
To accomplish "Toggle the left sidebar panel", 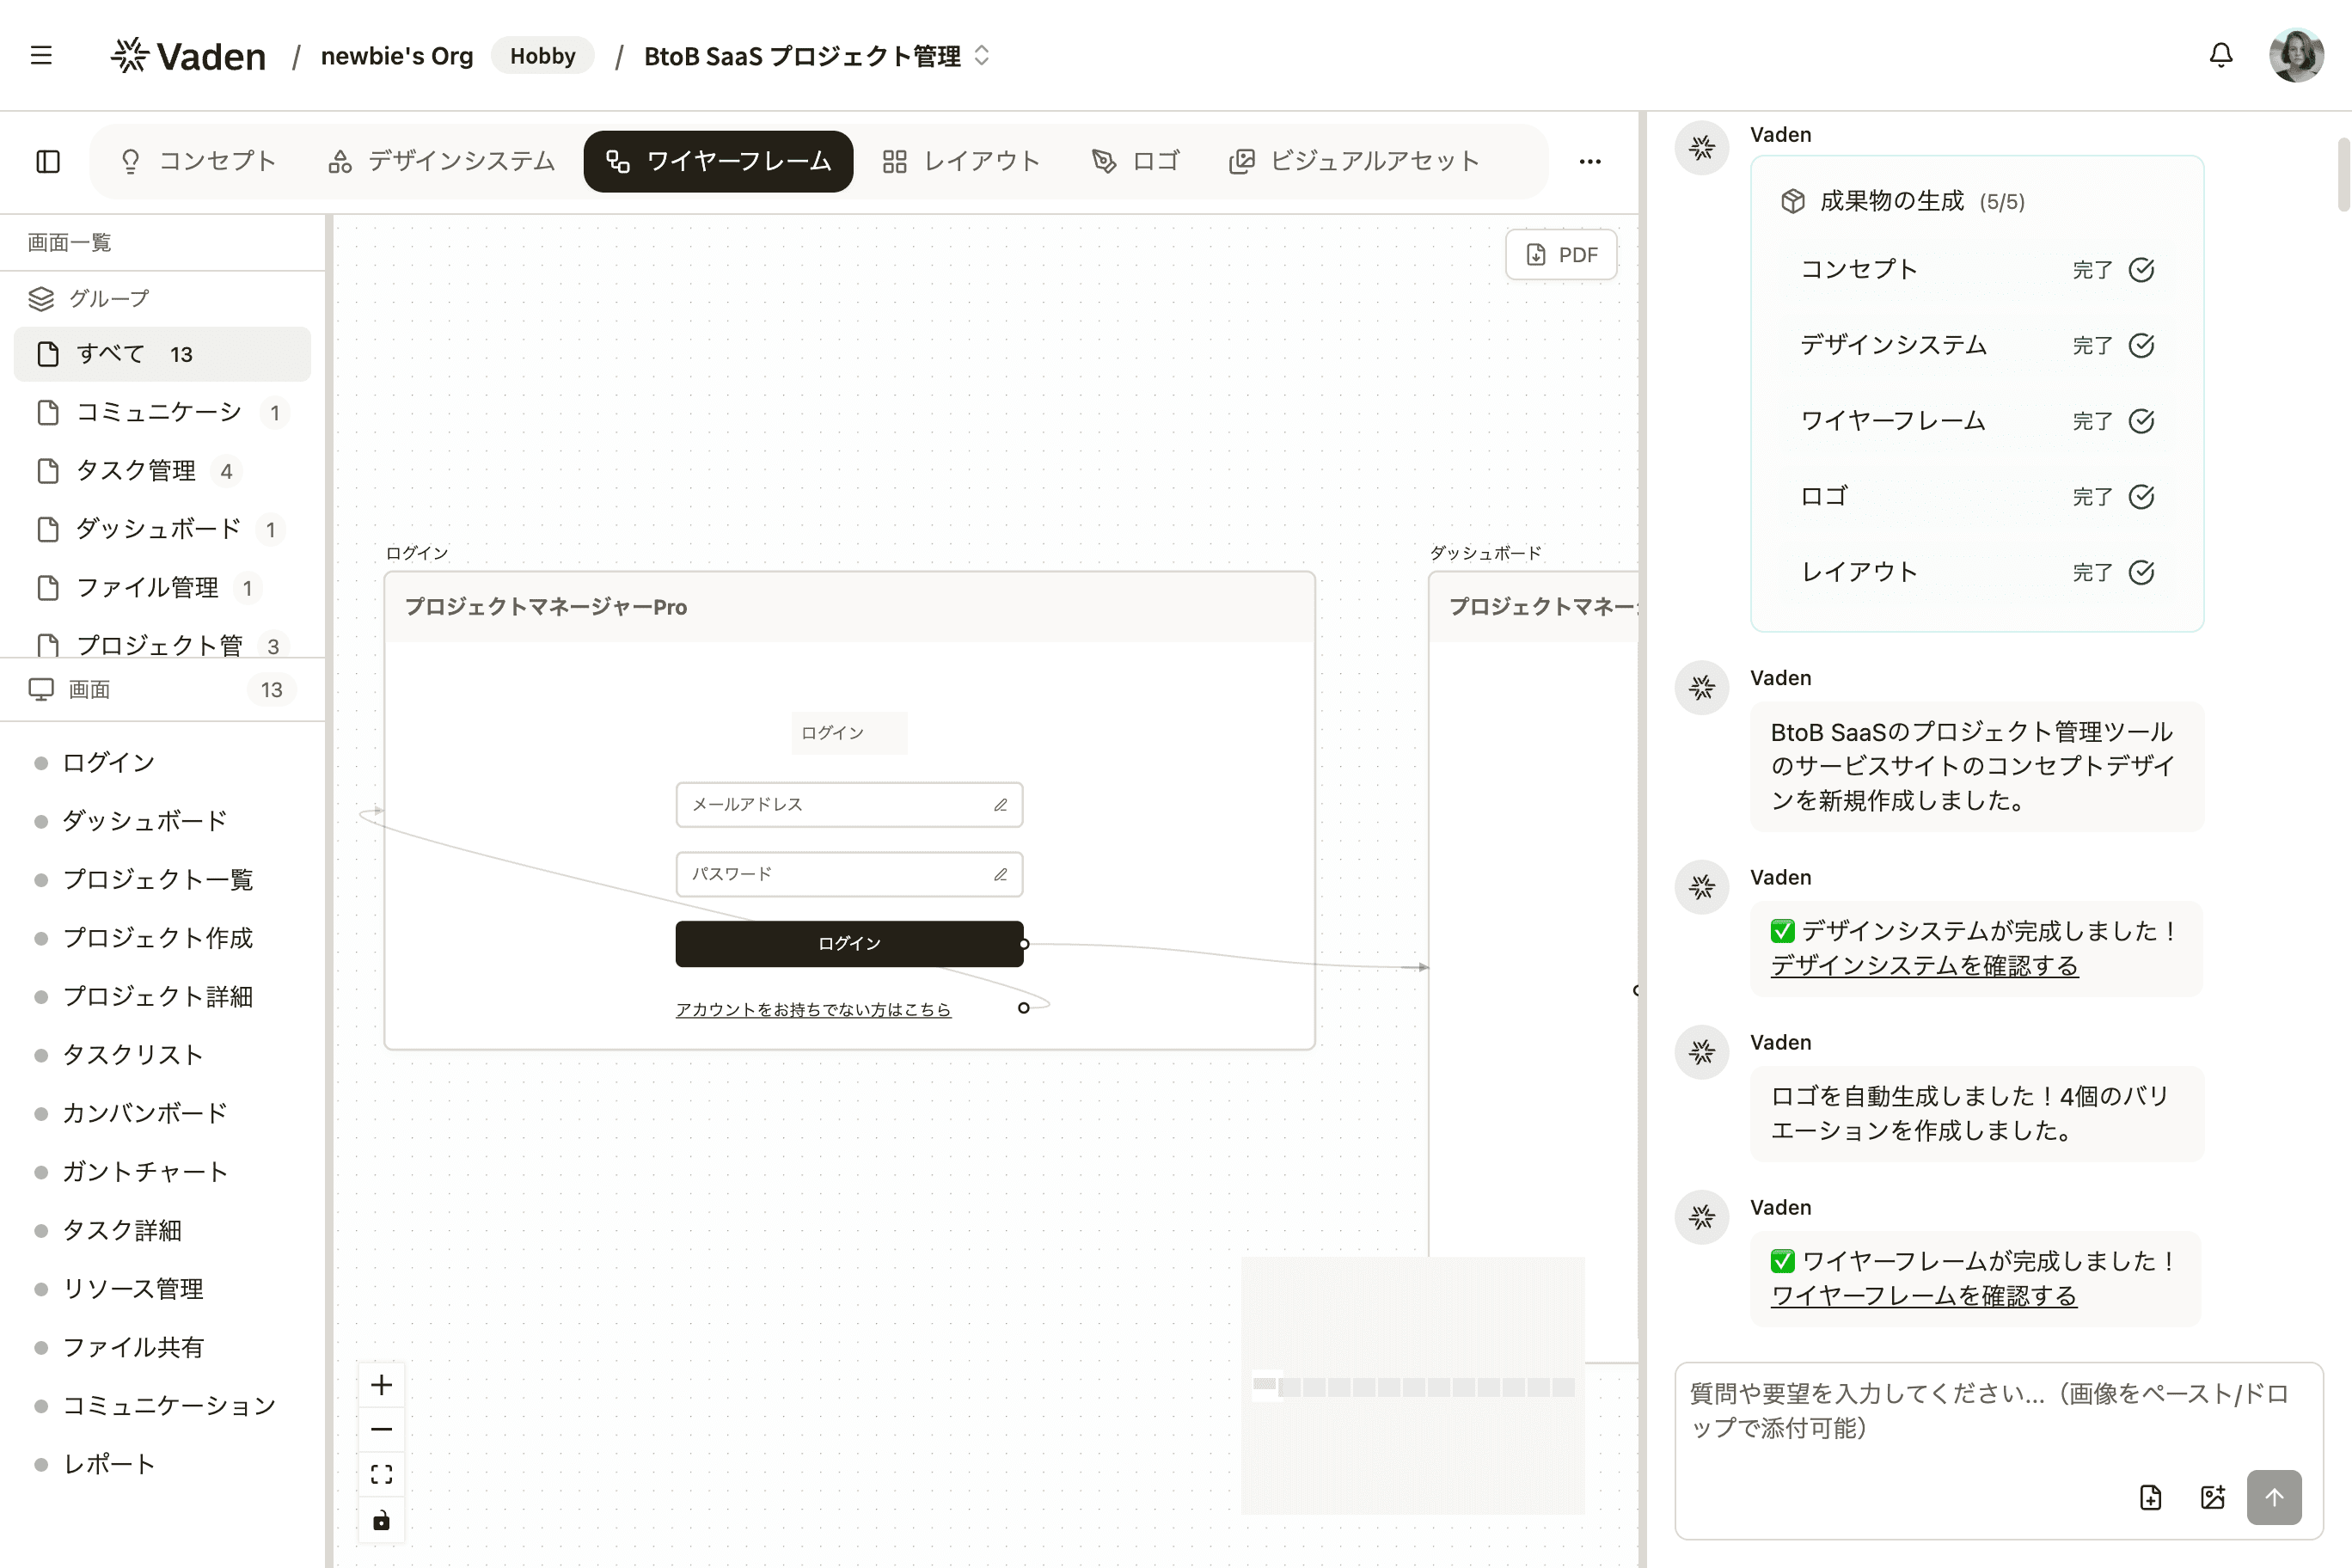I will click(47, 161).
